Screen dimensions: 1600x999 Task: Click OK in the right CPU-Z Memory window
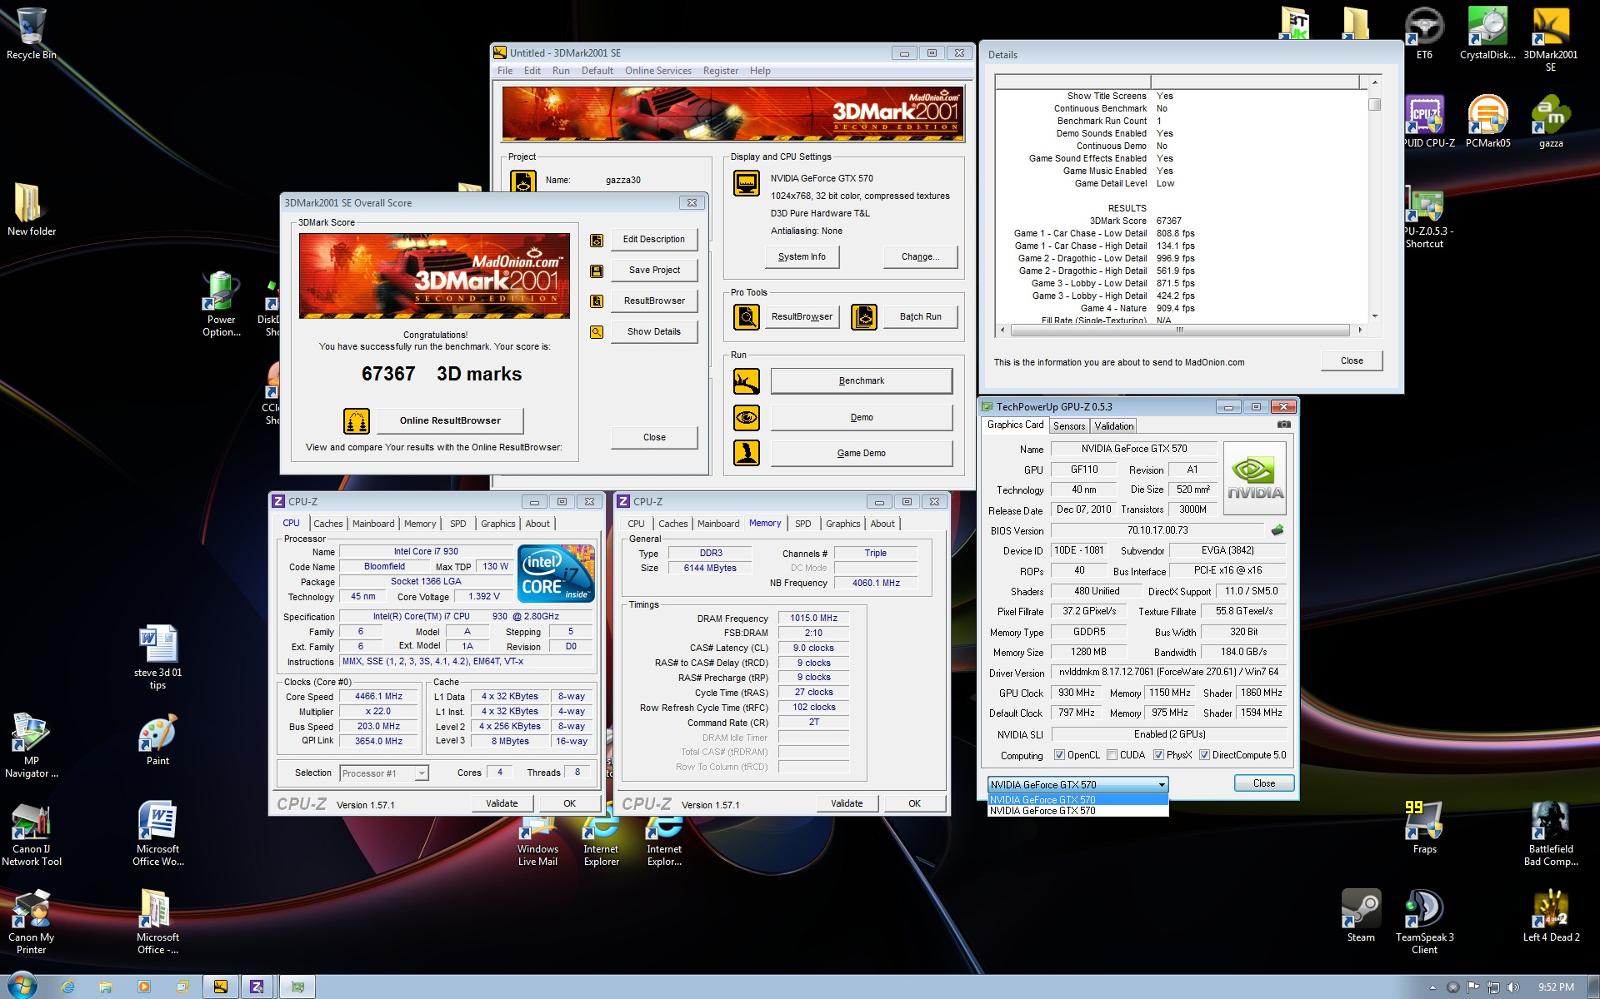914,803
